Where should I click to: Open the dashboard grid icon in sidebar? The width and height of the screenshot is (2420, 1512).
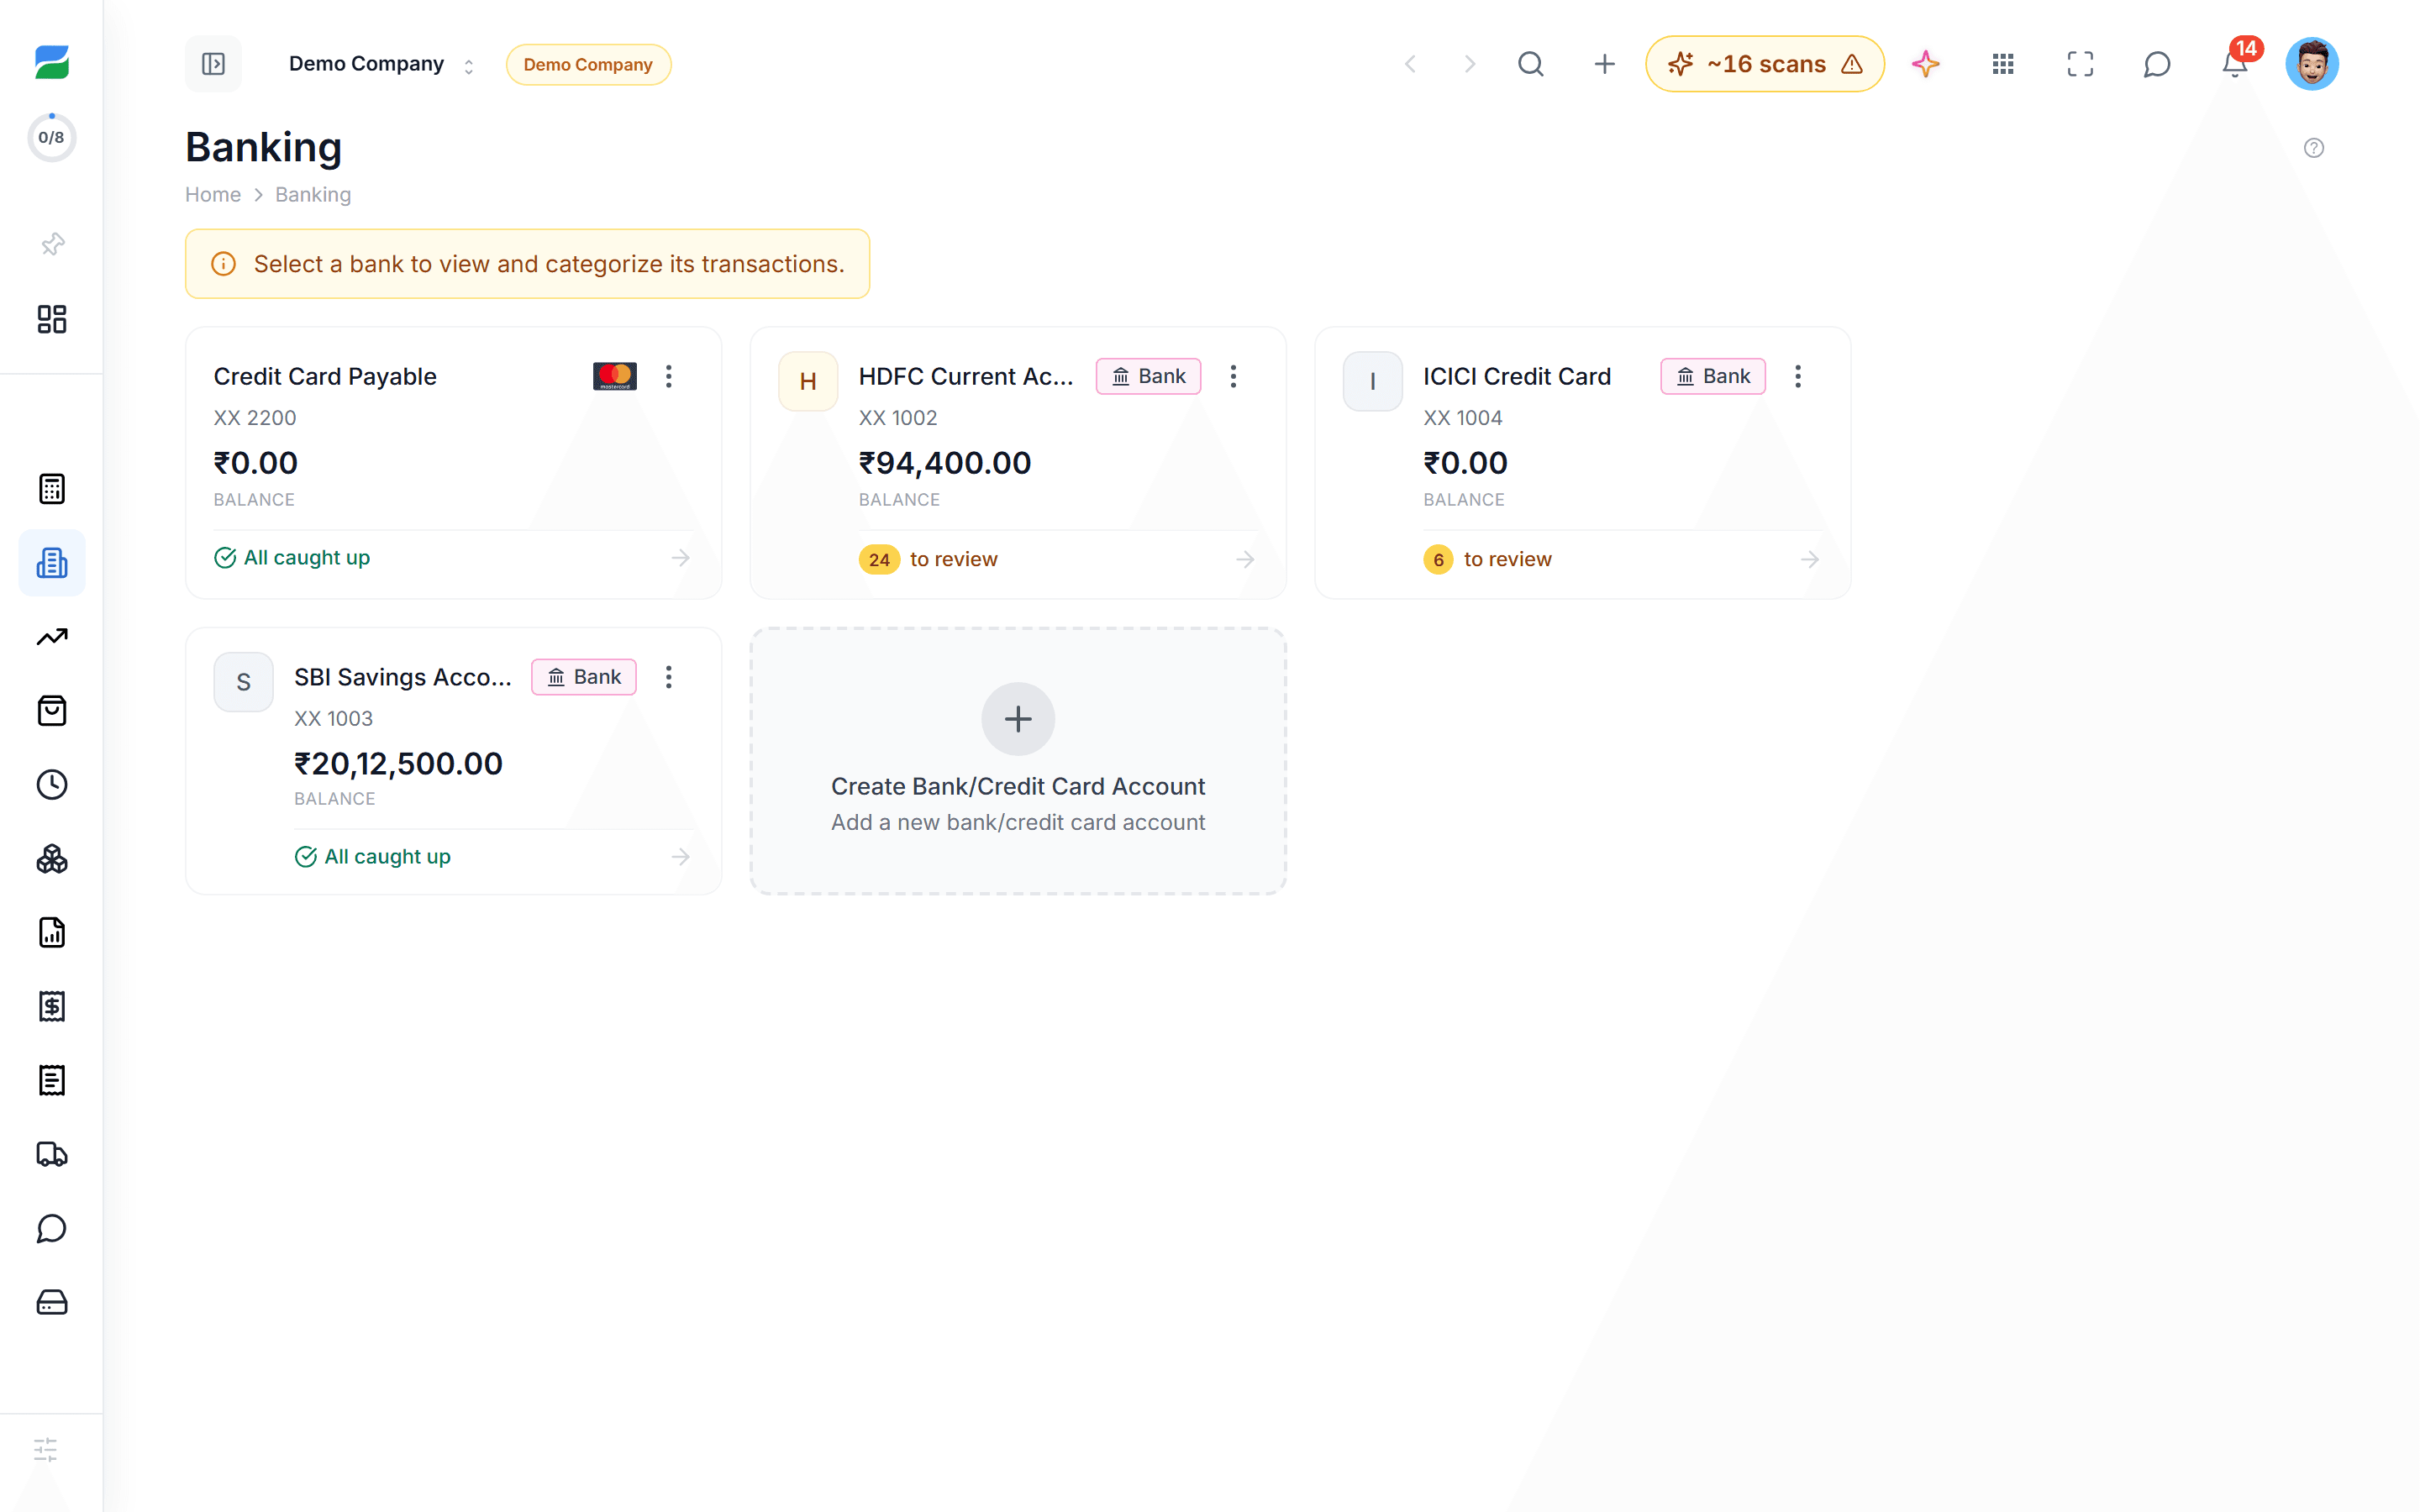coord(52,319)
